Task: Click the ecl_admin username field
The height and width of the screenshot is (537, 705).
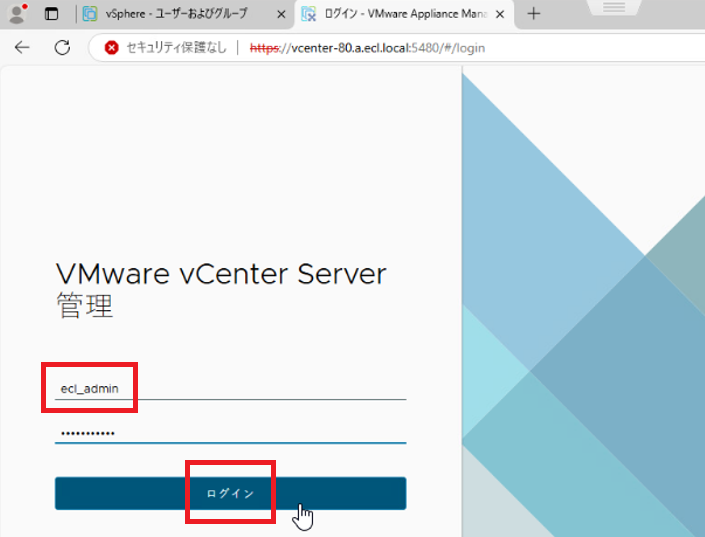Action: coord(230,389)
